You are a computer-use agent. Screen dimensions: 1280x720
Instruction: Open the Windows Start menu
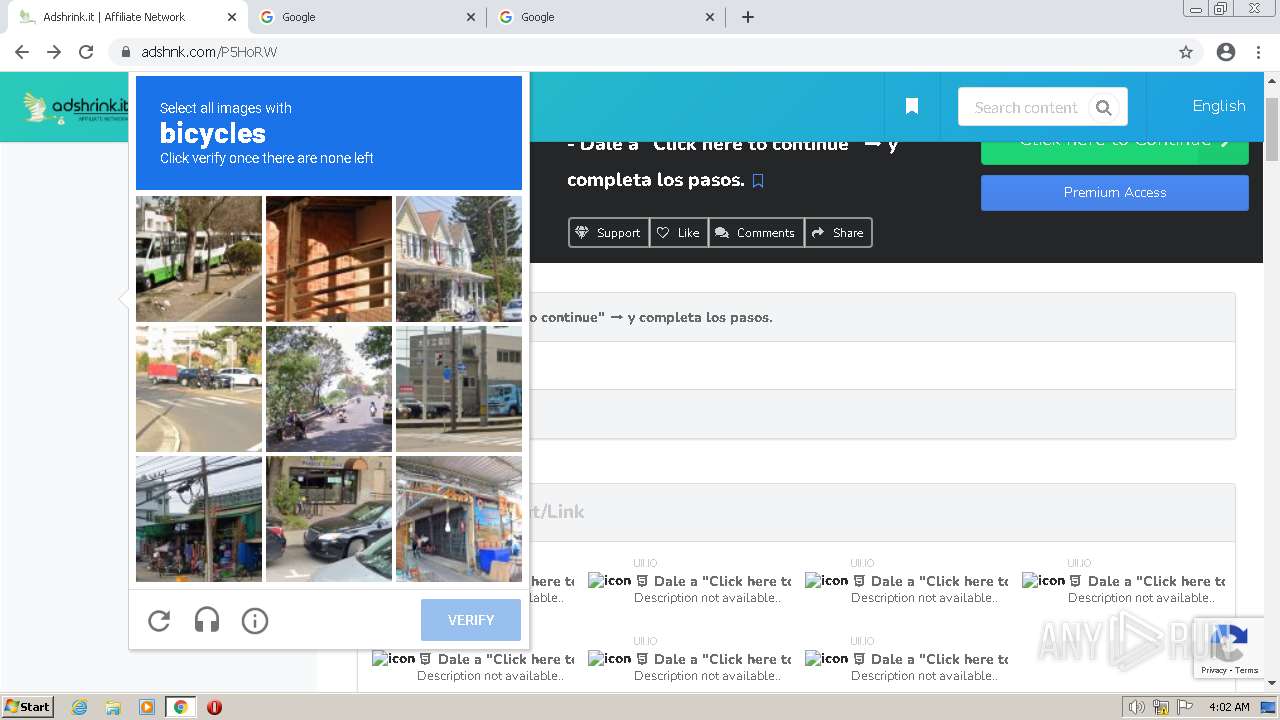pos(27,707)
